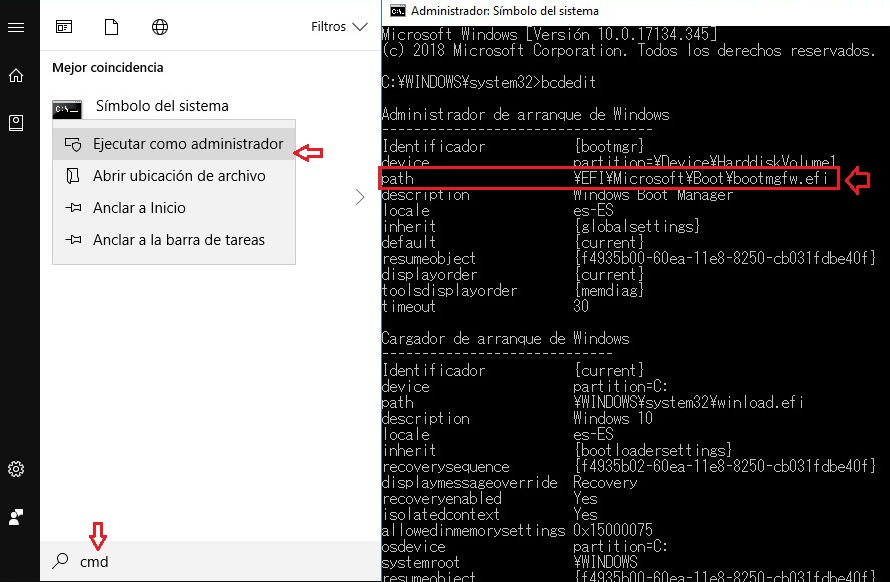Image resolution: width=890 pixels, height=582 pixels.
Task: Click the magnifier search icon
Action: (60, 561)
